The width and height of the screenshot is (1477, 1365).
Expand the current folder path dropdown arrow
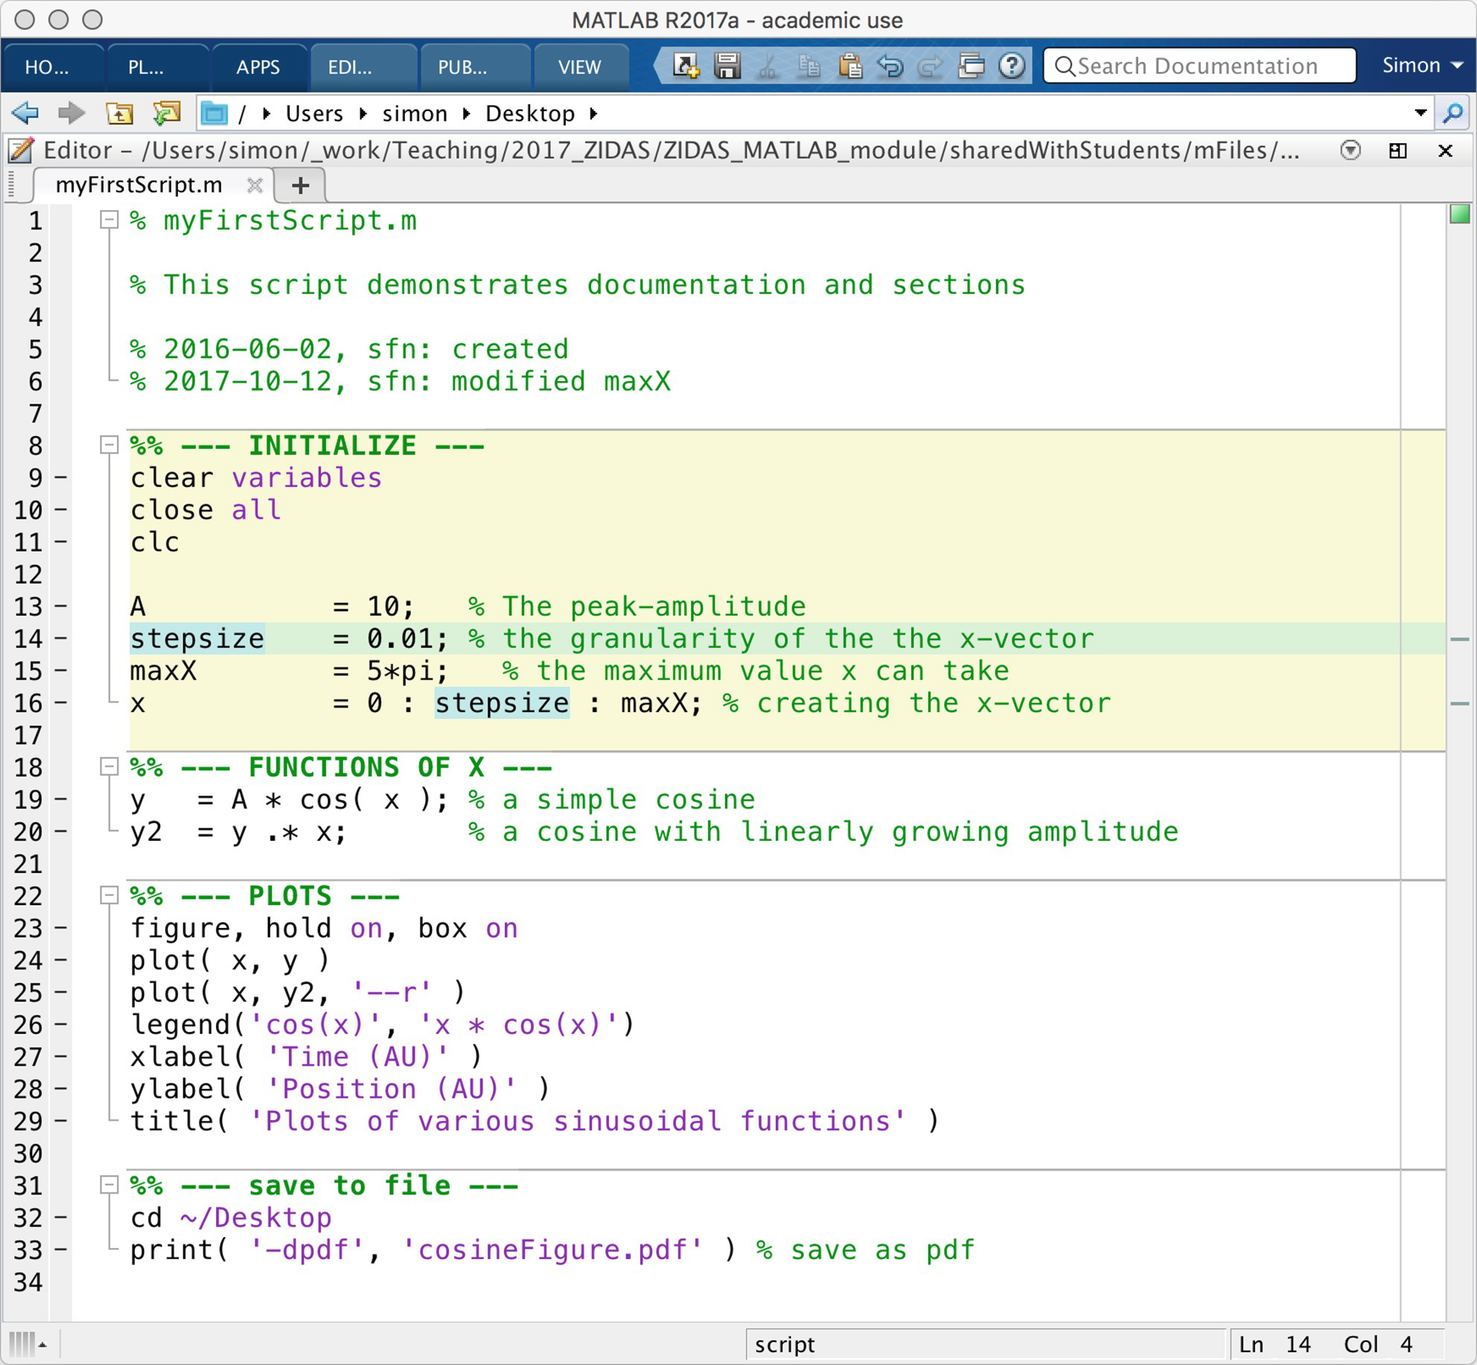pos(1420,113)
